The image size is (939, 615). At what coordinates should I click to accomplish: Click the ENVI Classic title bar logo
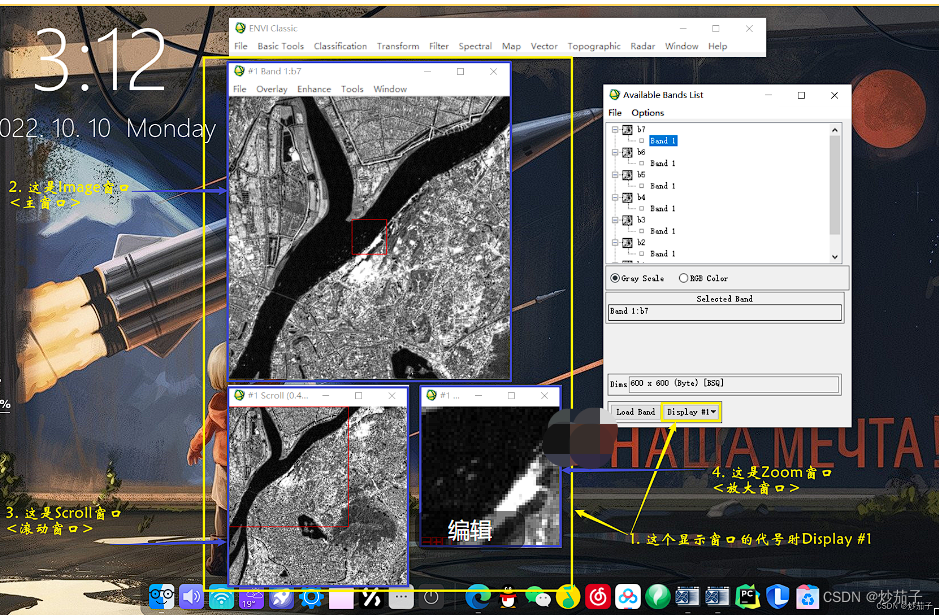(240, 28)
